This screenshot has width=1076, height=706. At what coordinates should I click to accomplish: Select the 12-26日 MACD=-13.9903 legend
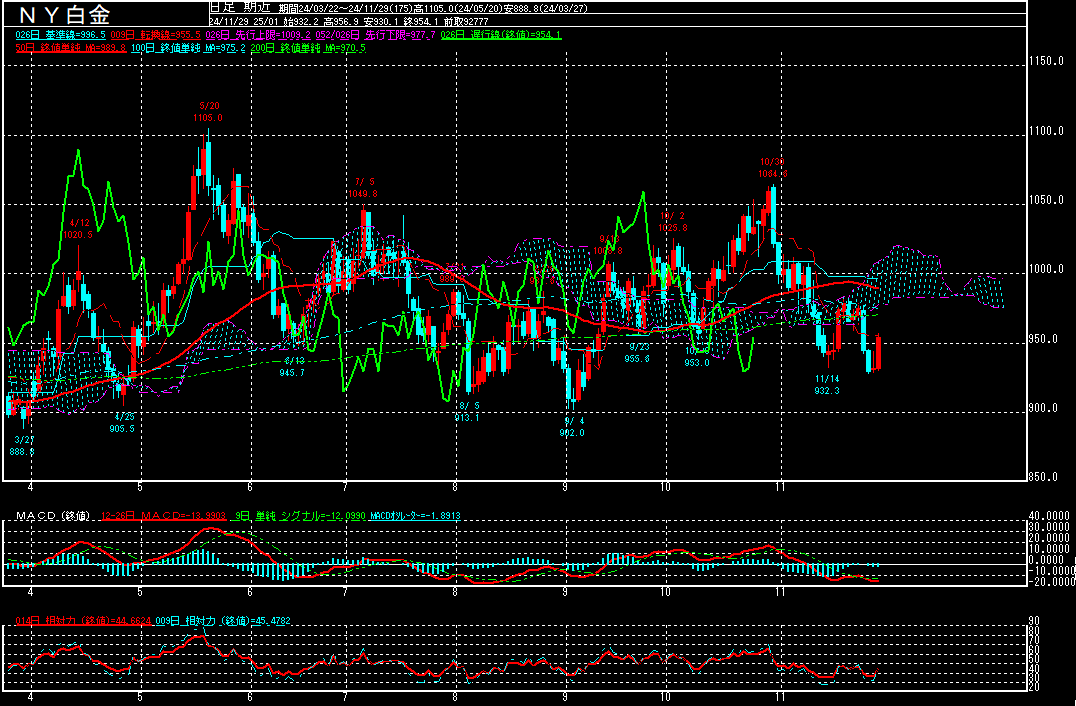(164, 515)
